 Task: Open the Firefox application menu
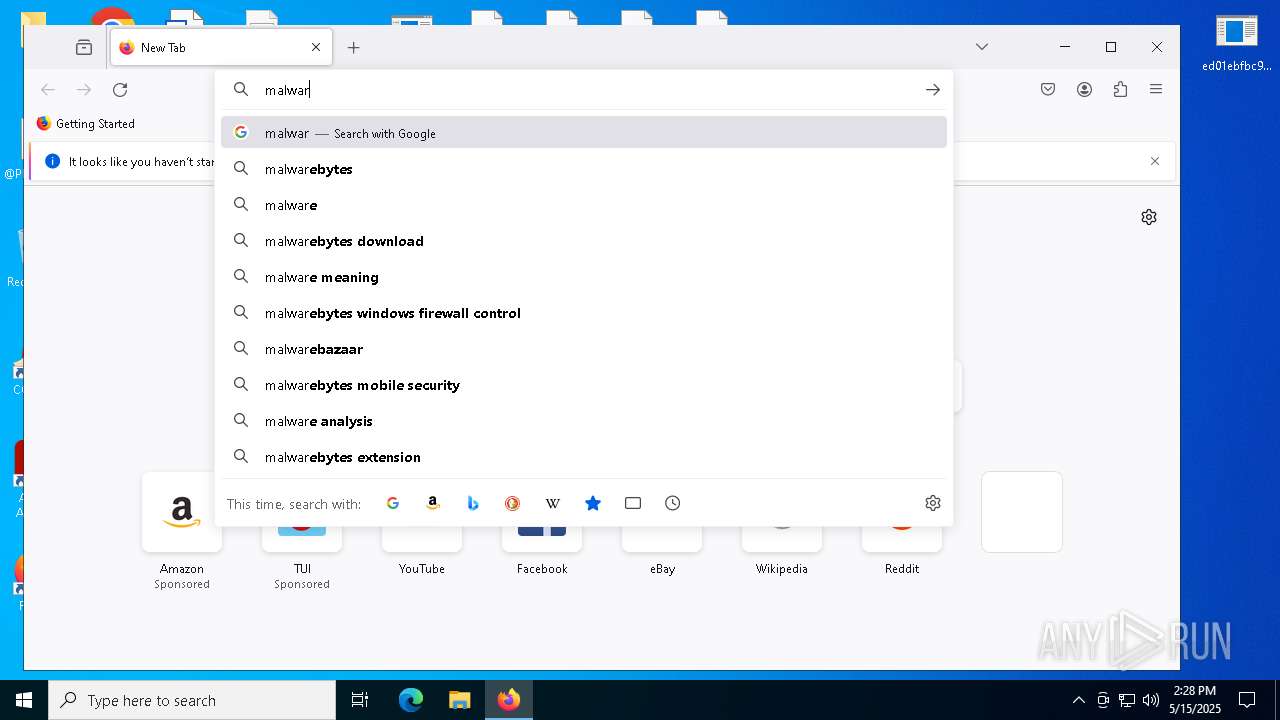tap(1156, 90)
